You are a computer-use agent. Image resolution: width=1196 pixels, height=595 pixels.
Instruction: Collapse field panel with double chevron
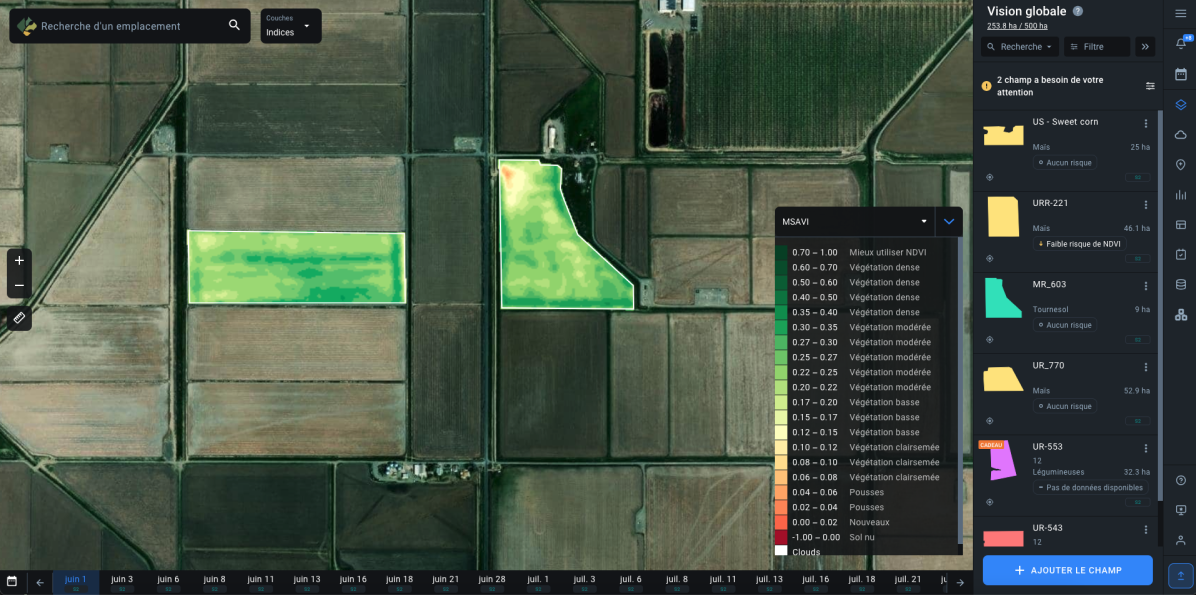[1145, 47]
